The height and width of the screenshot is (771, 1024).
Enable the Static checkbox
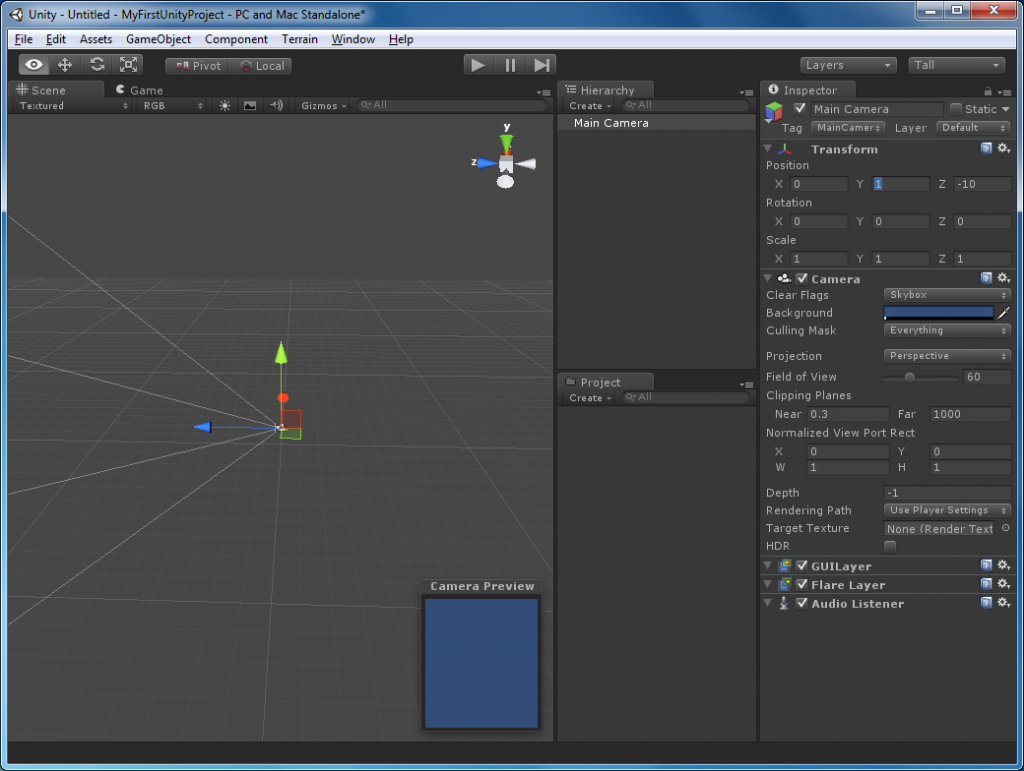tap(956, 108)
